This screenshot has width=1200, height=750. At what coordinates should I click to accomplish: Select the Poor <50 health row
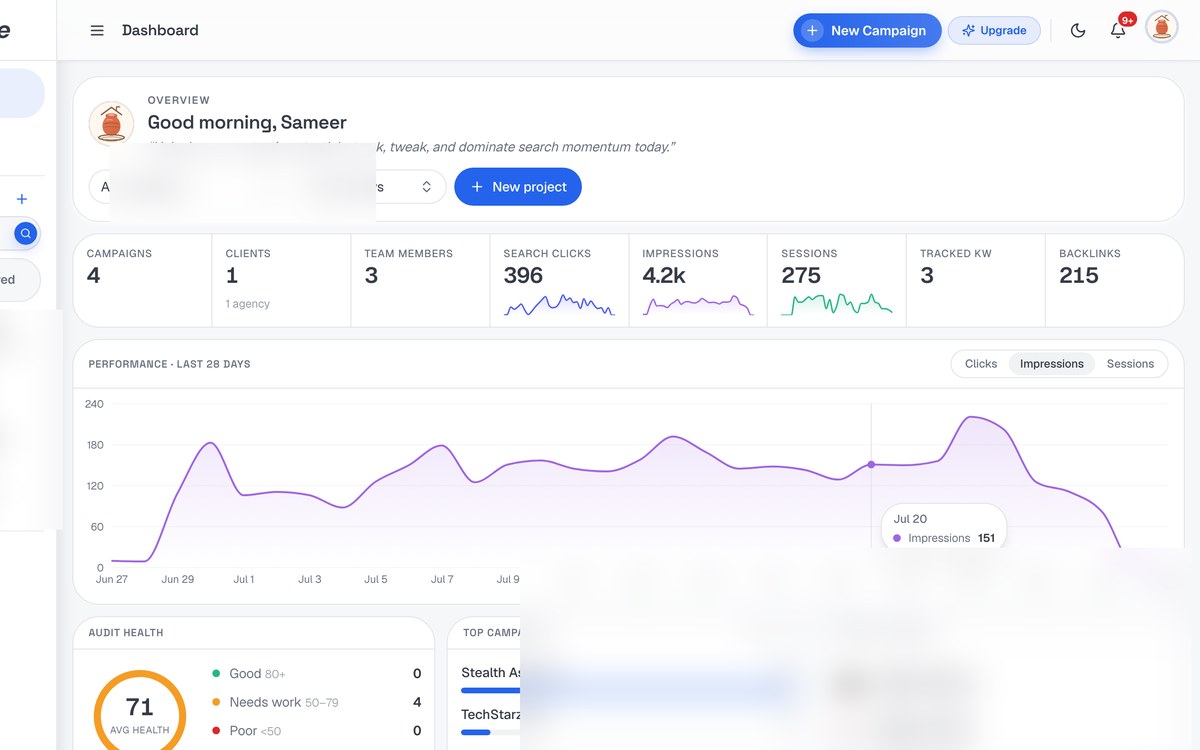[317, 731]
